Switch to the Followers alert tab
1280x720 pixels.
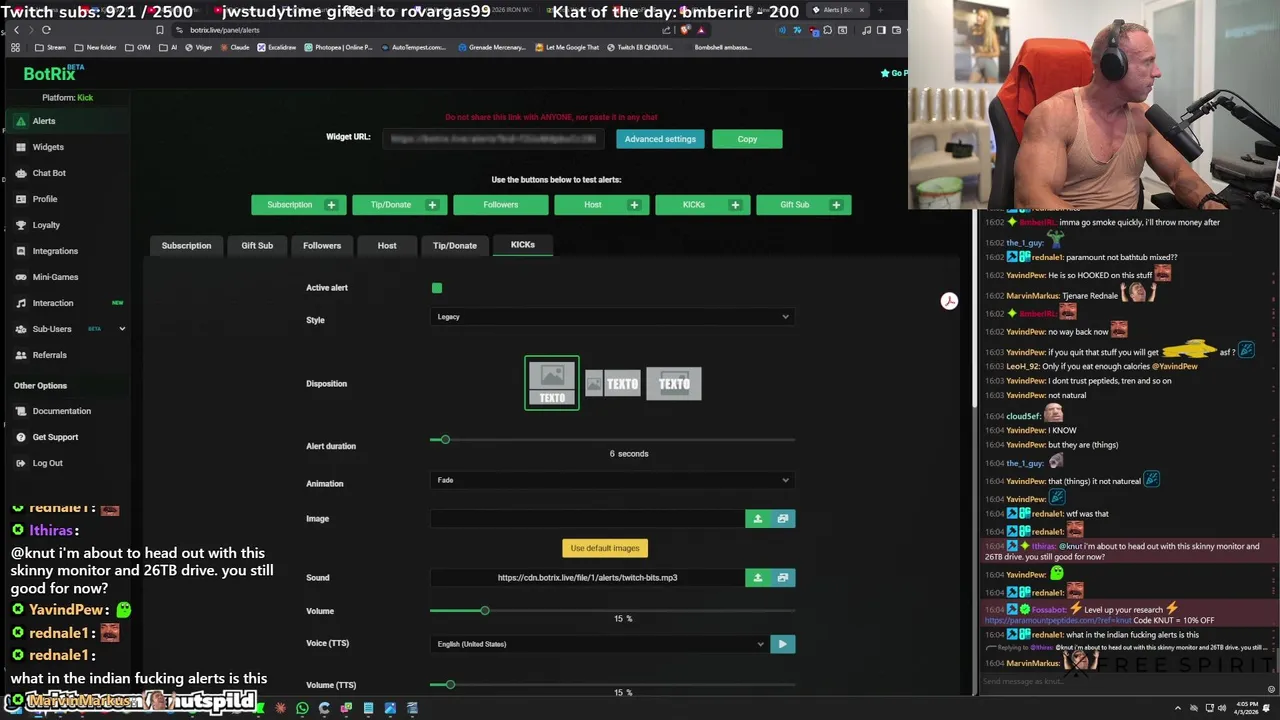pyautogui.click(x=322, y=246)
